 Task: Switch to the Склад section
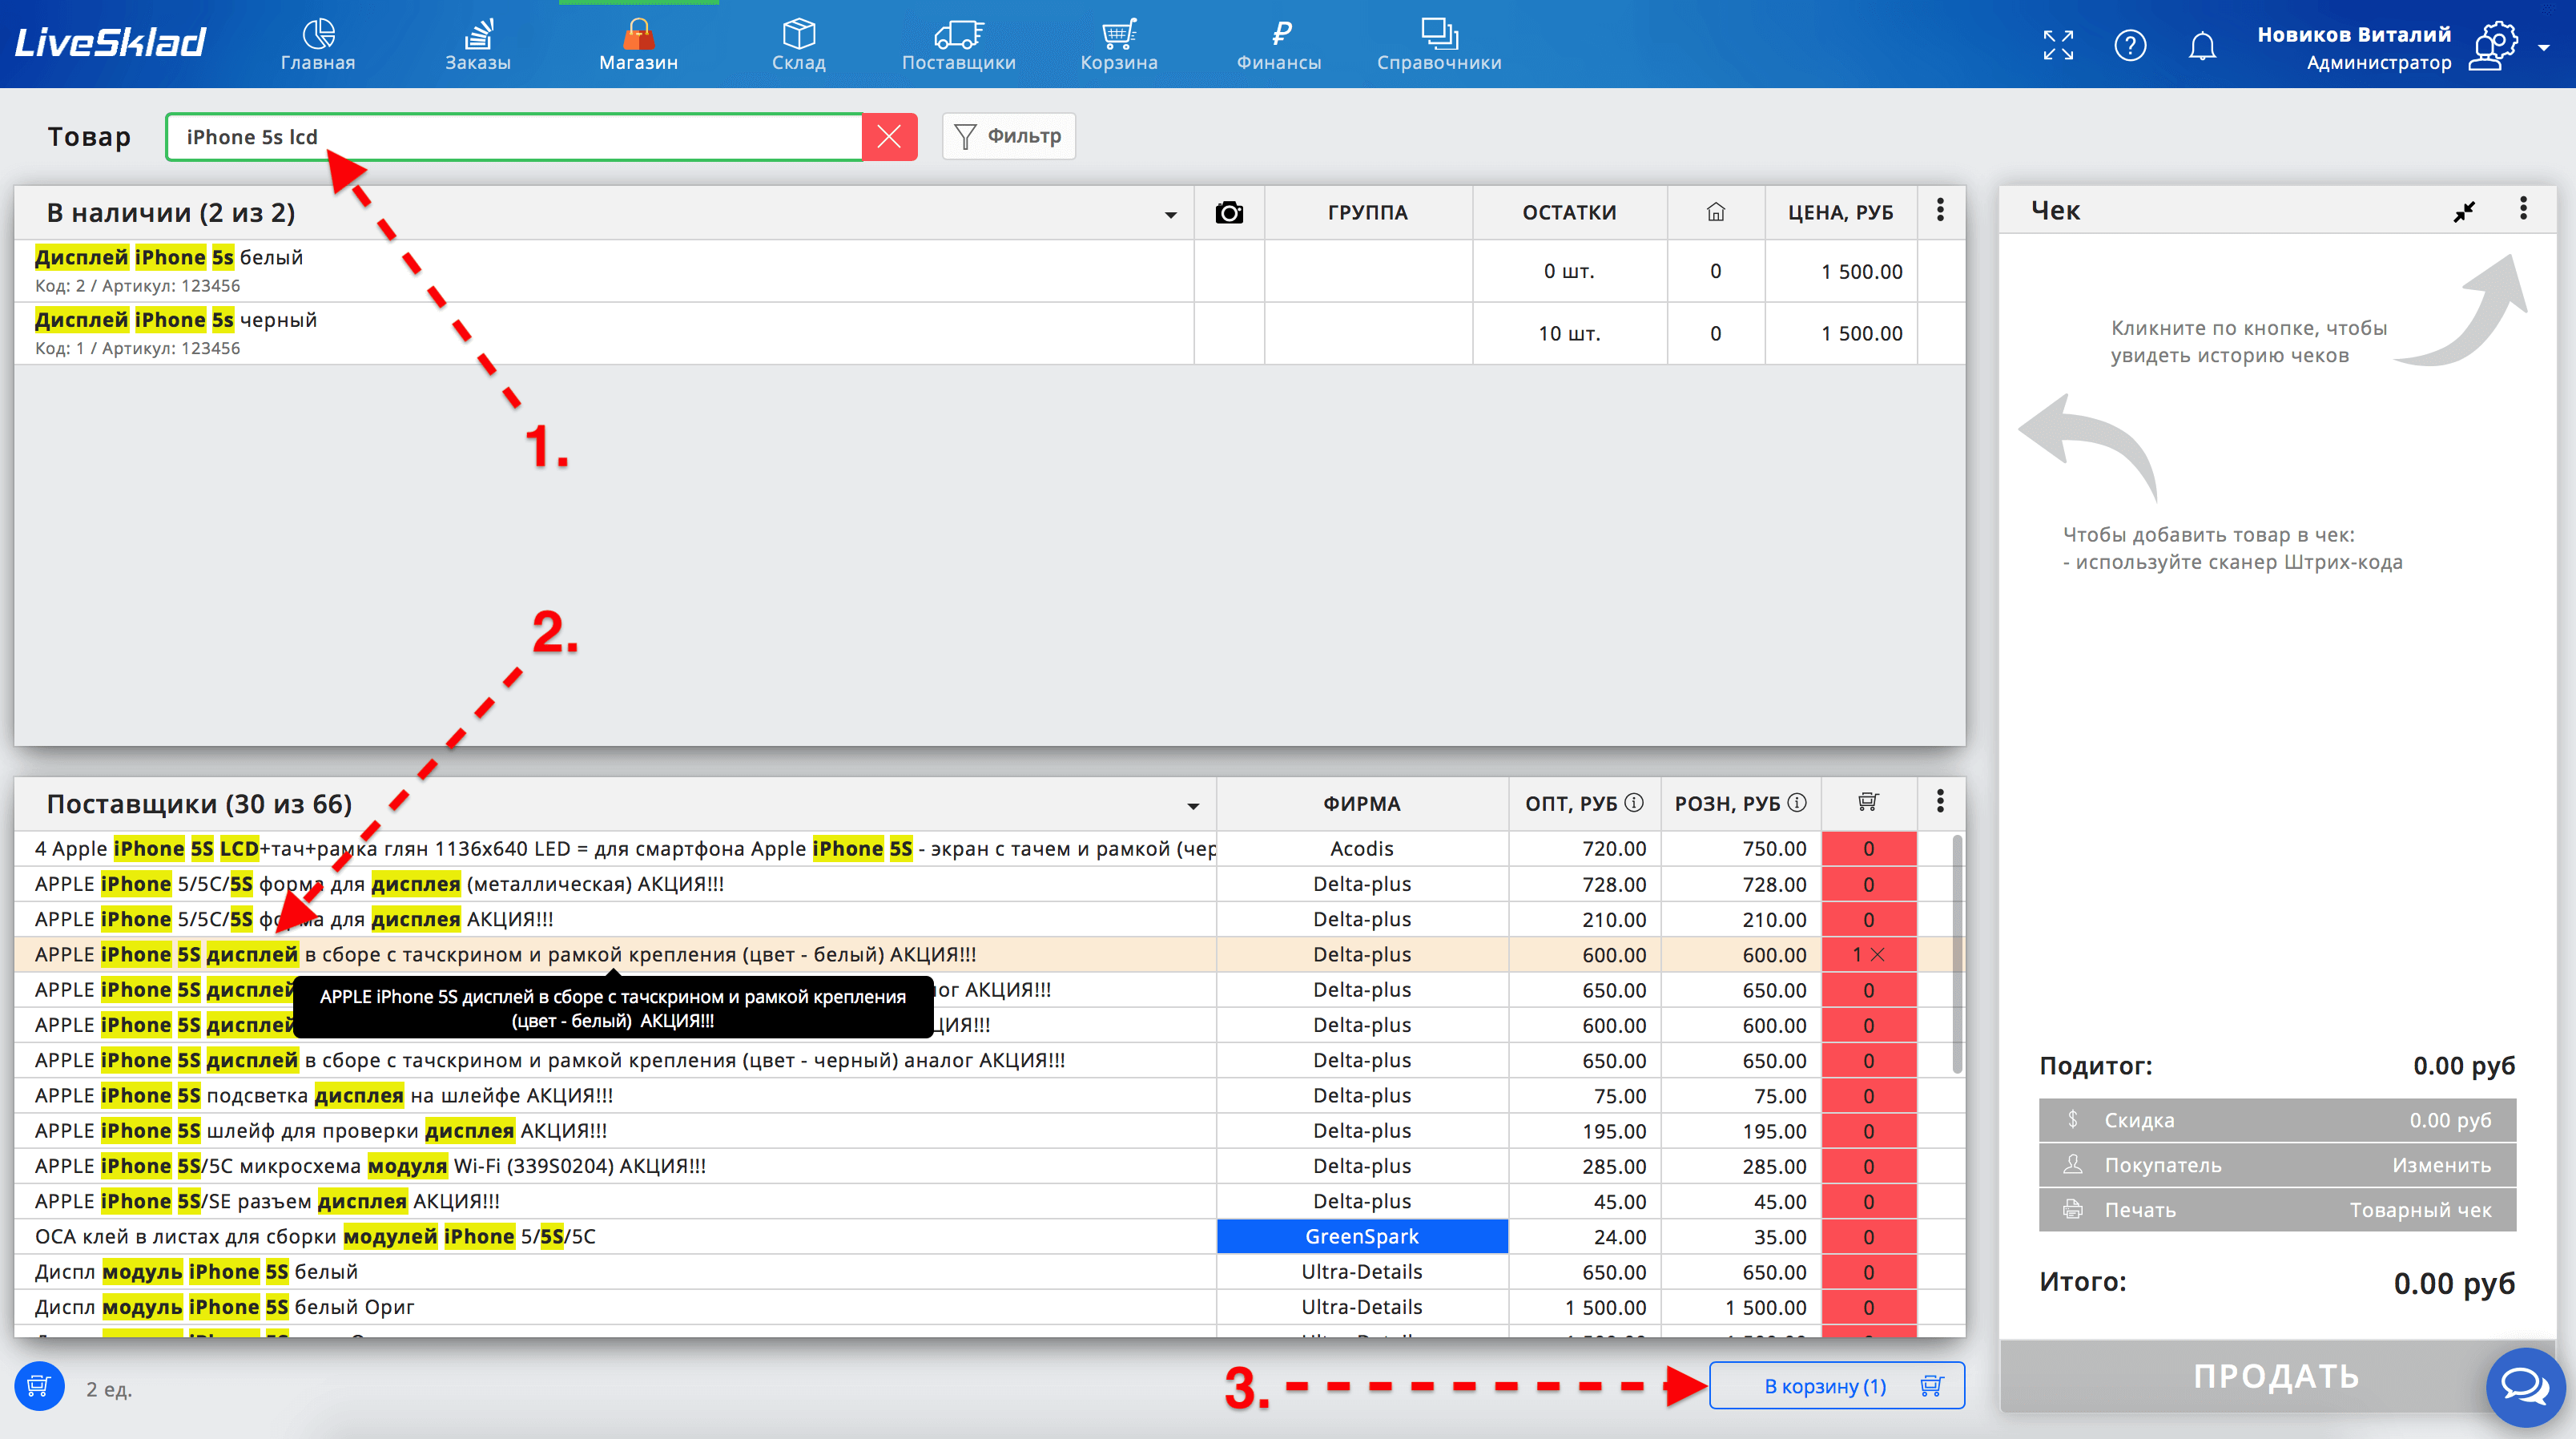pyautogui.click(x=798, y=45)
